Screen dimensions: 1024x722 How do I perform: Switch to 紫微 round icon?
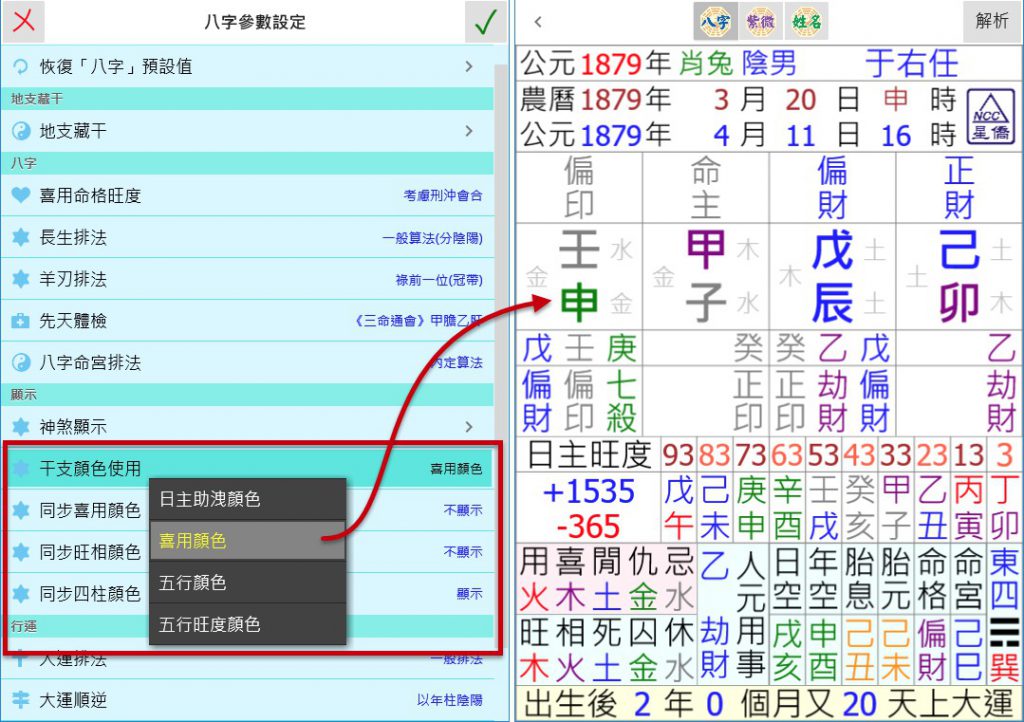tap(759, 21)
